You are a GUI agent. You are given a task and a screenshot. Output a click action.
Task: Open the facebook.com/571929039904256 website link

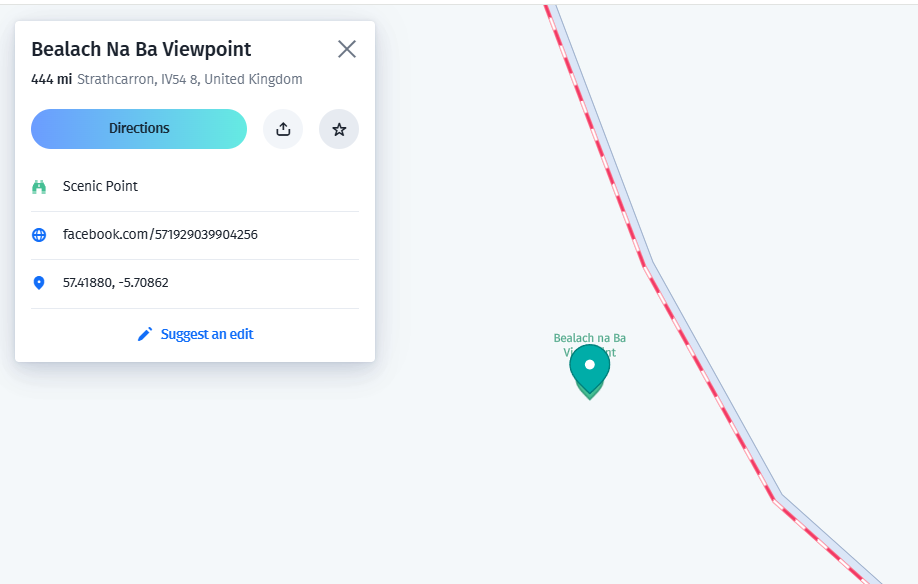(x=160, y=235)
